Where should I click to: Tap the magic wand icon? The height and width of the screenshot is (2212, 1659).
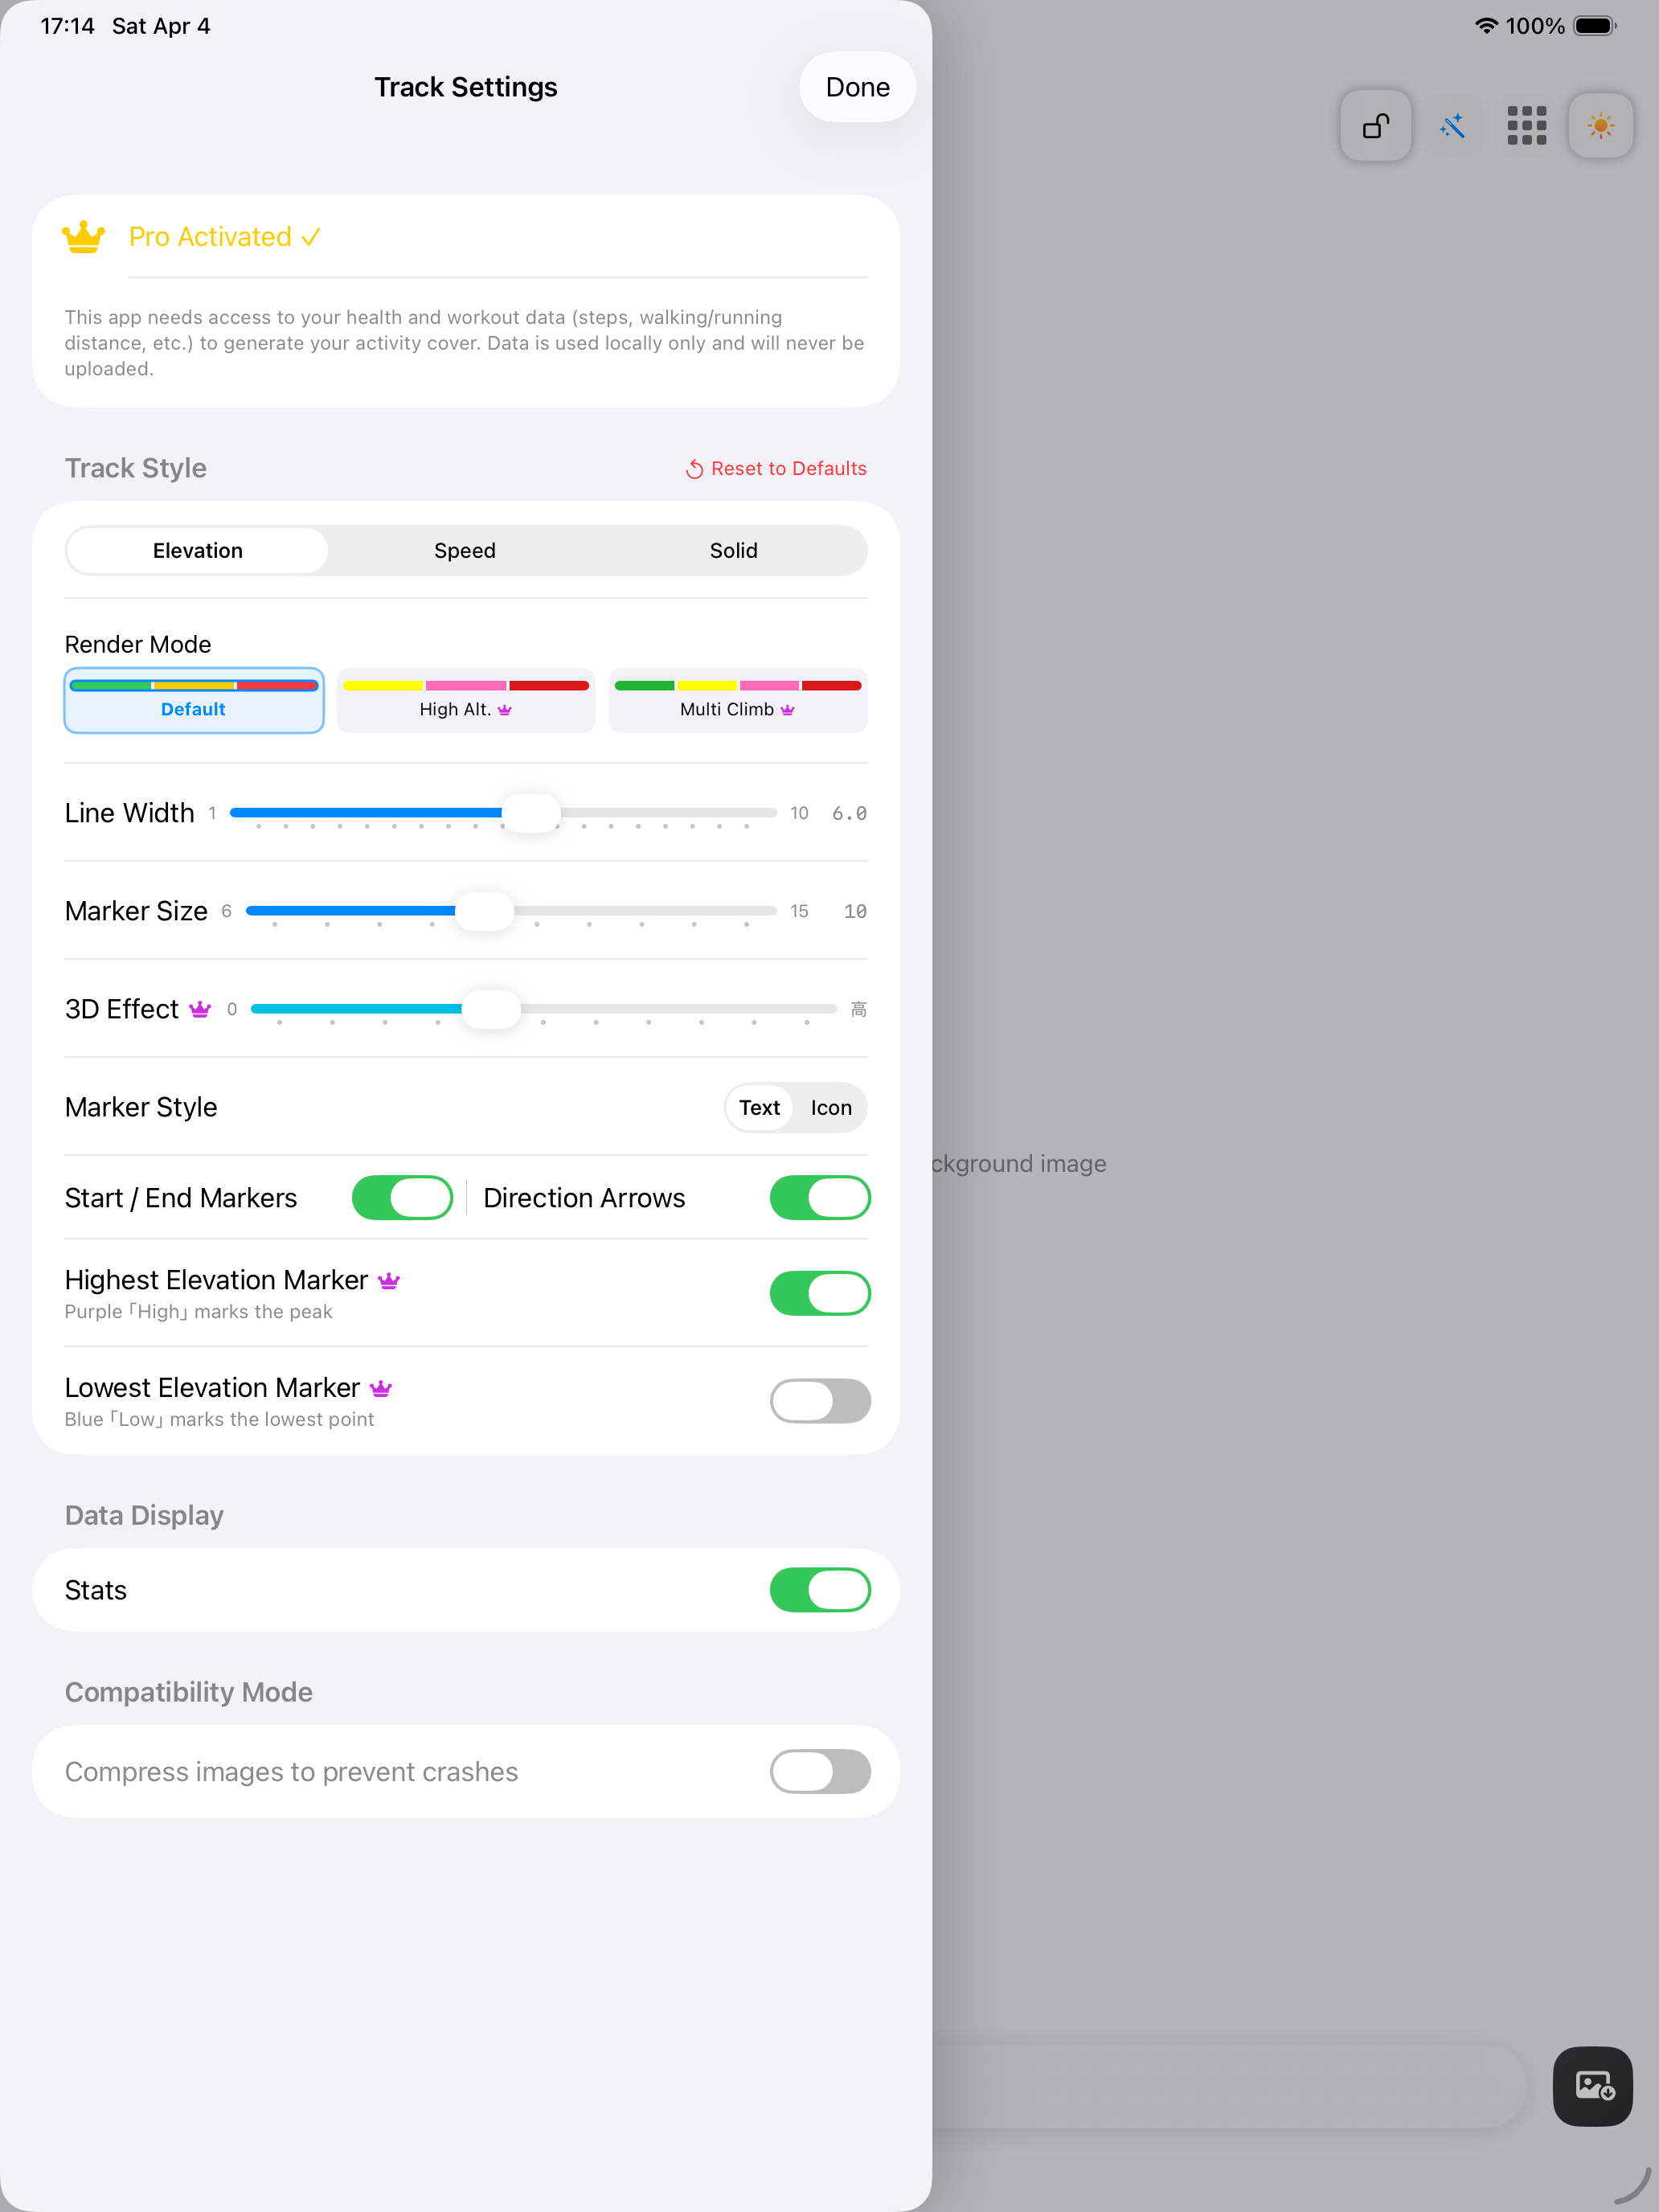pos(1452,126)
